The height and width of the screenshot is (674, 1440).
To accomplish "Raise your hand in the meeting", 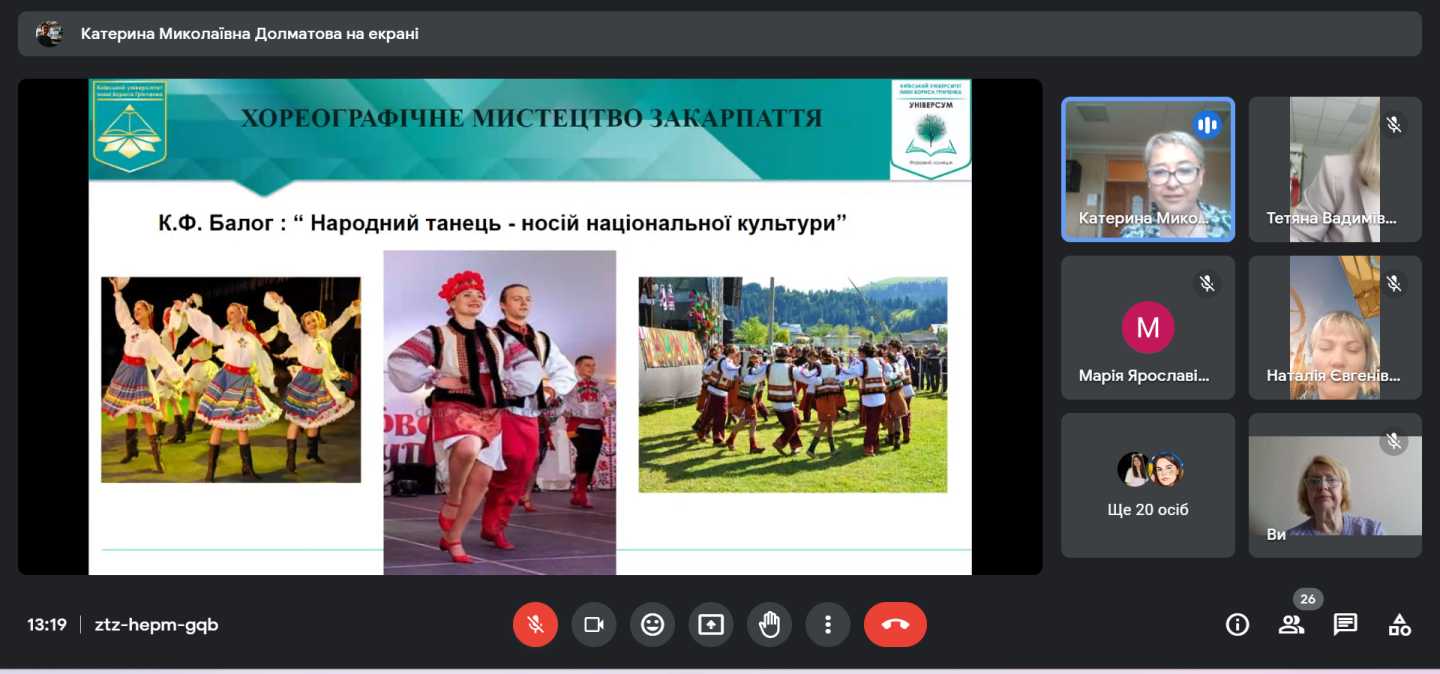I will (x=769, y=625).
